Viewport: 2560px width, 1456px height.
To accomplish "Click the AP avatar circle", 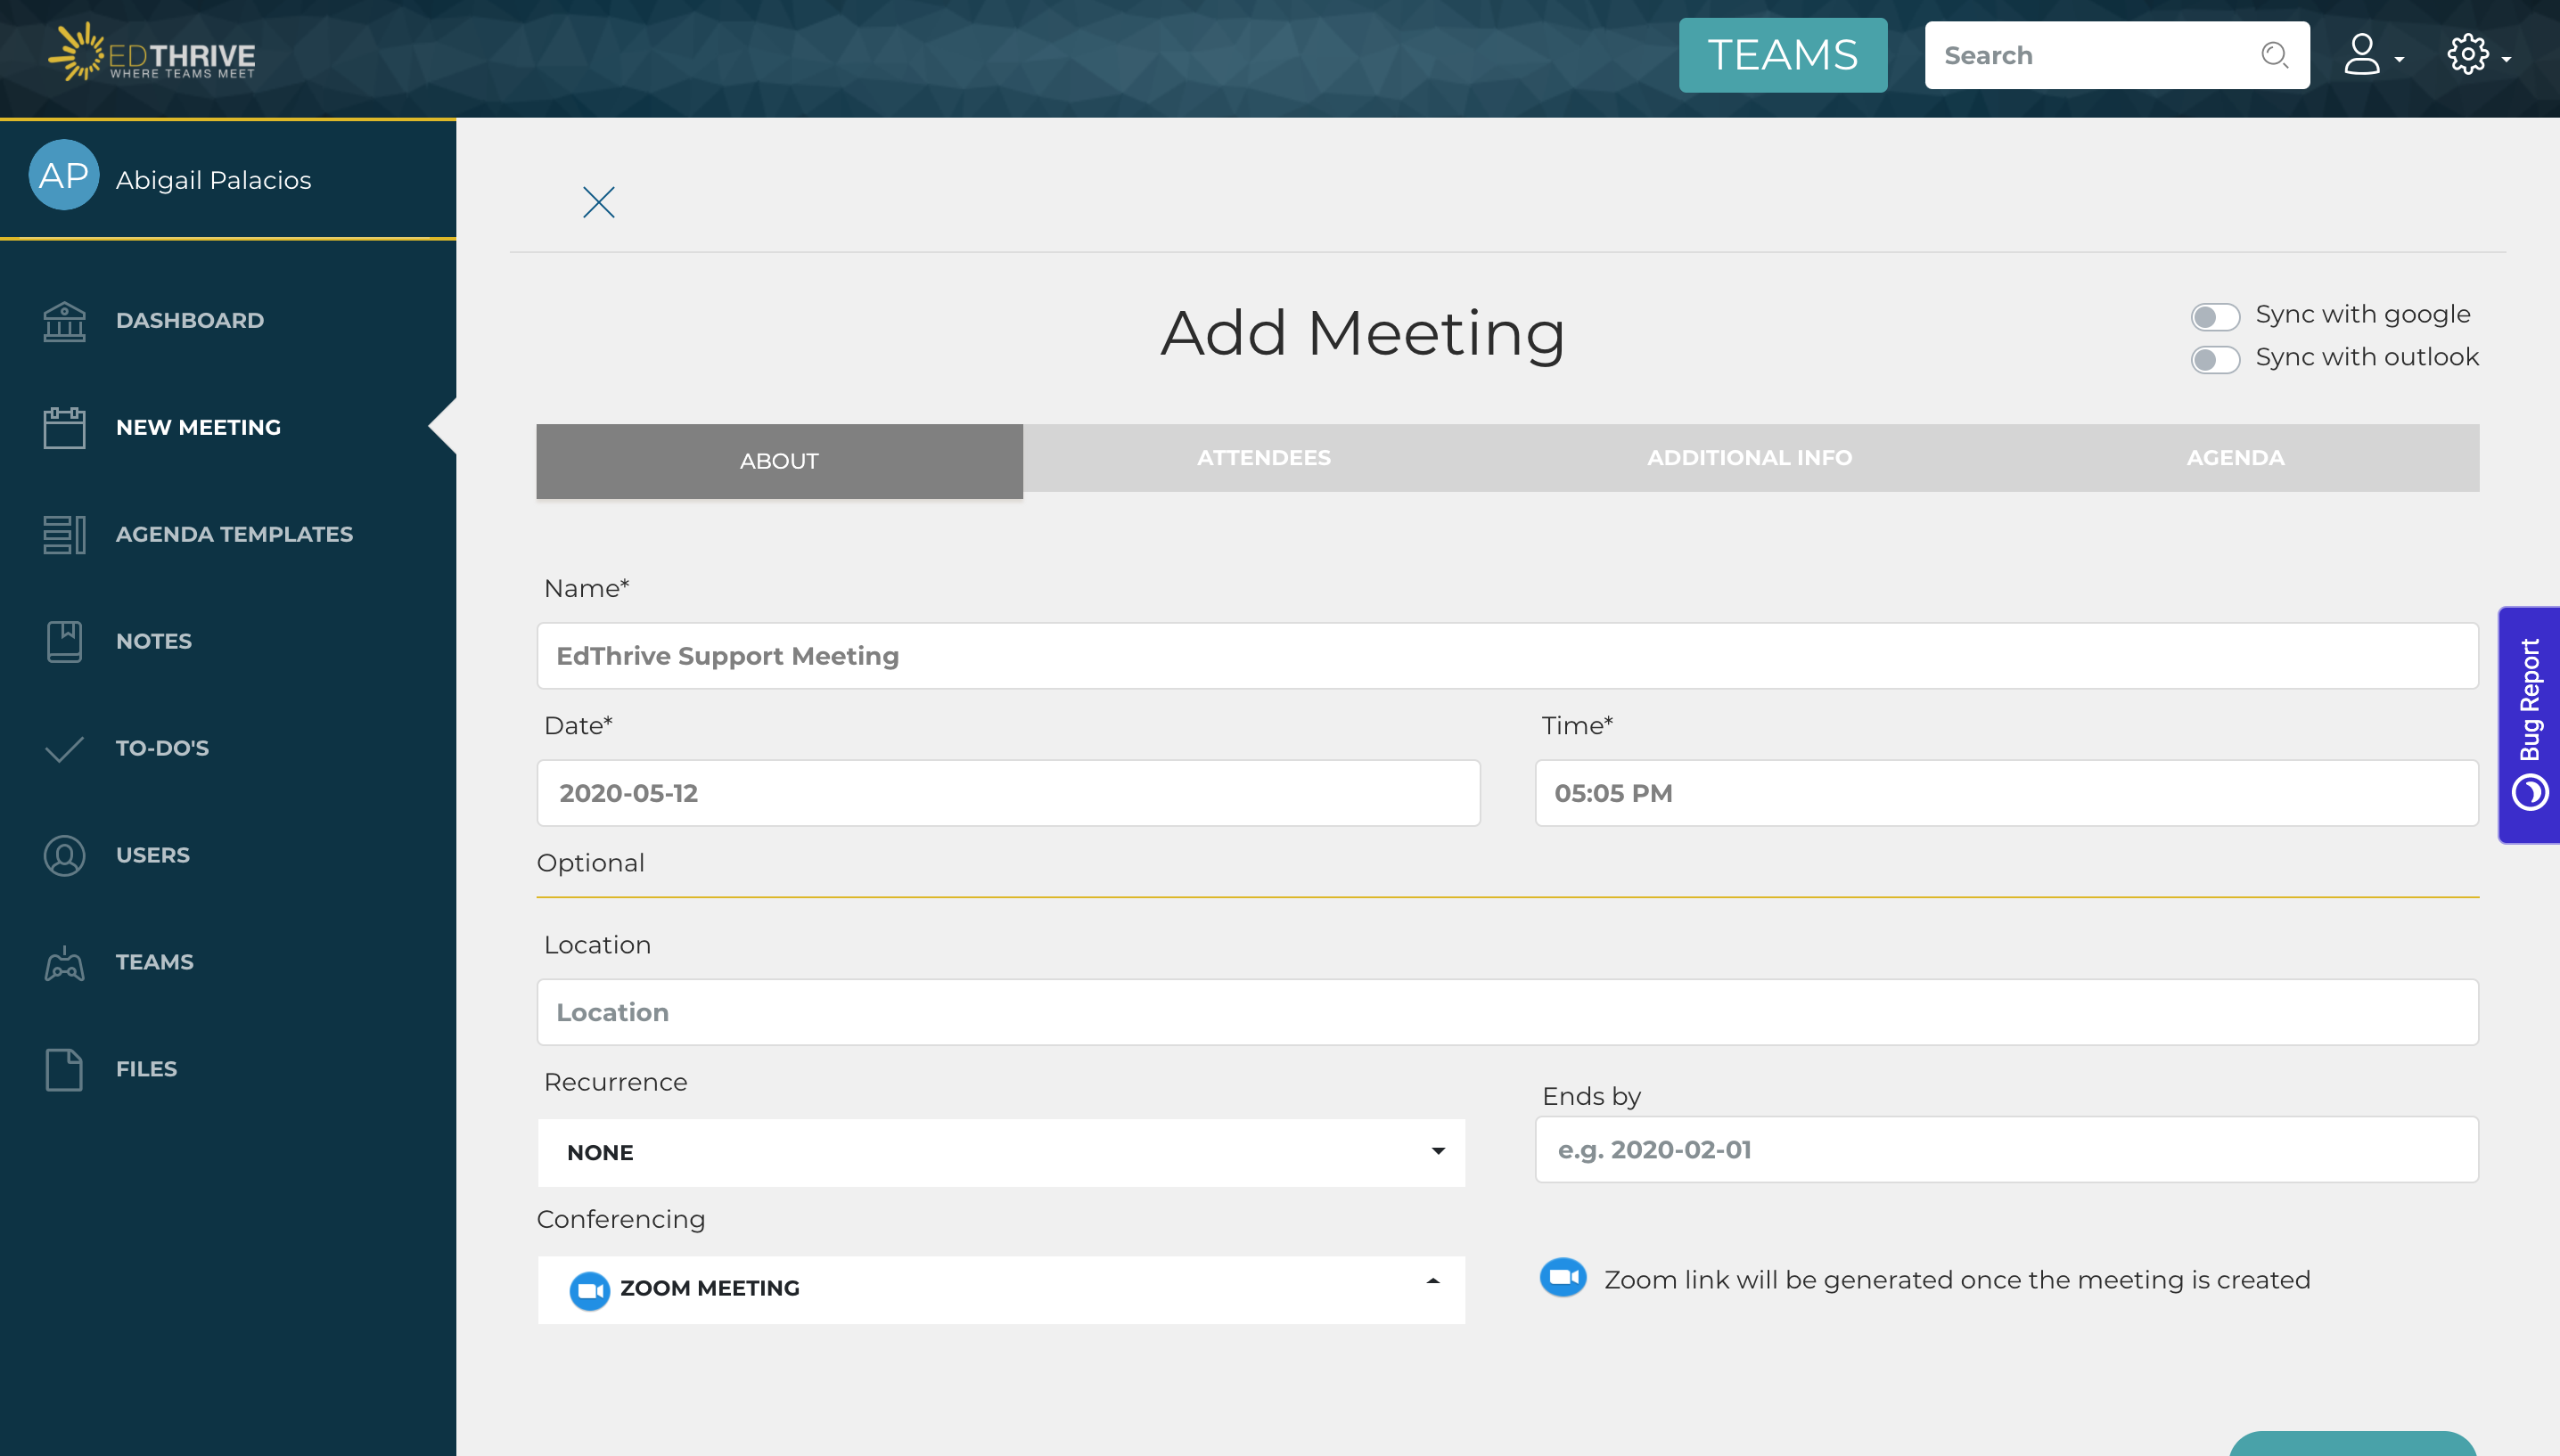I will [64, 175].
